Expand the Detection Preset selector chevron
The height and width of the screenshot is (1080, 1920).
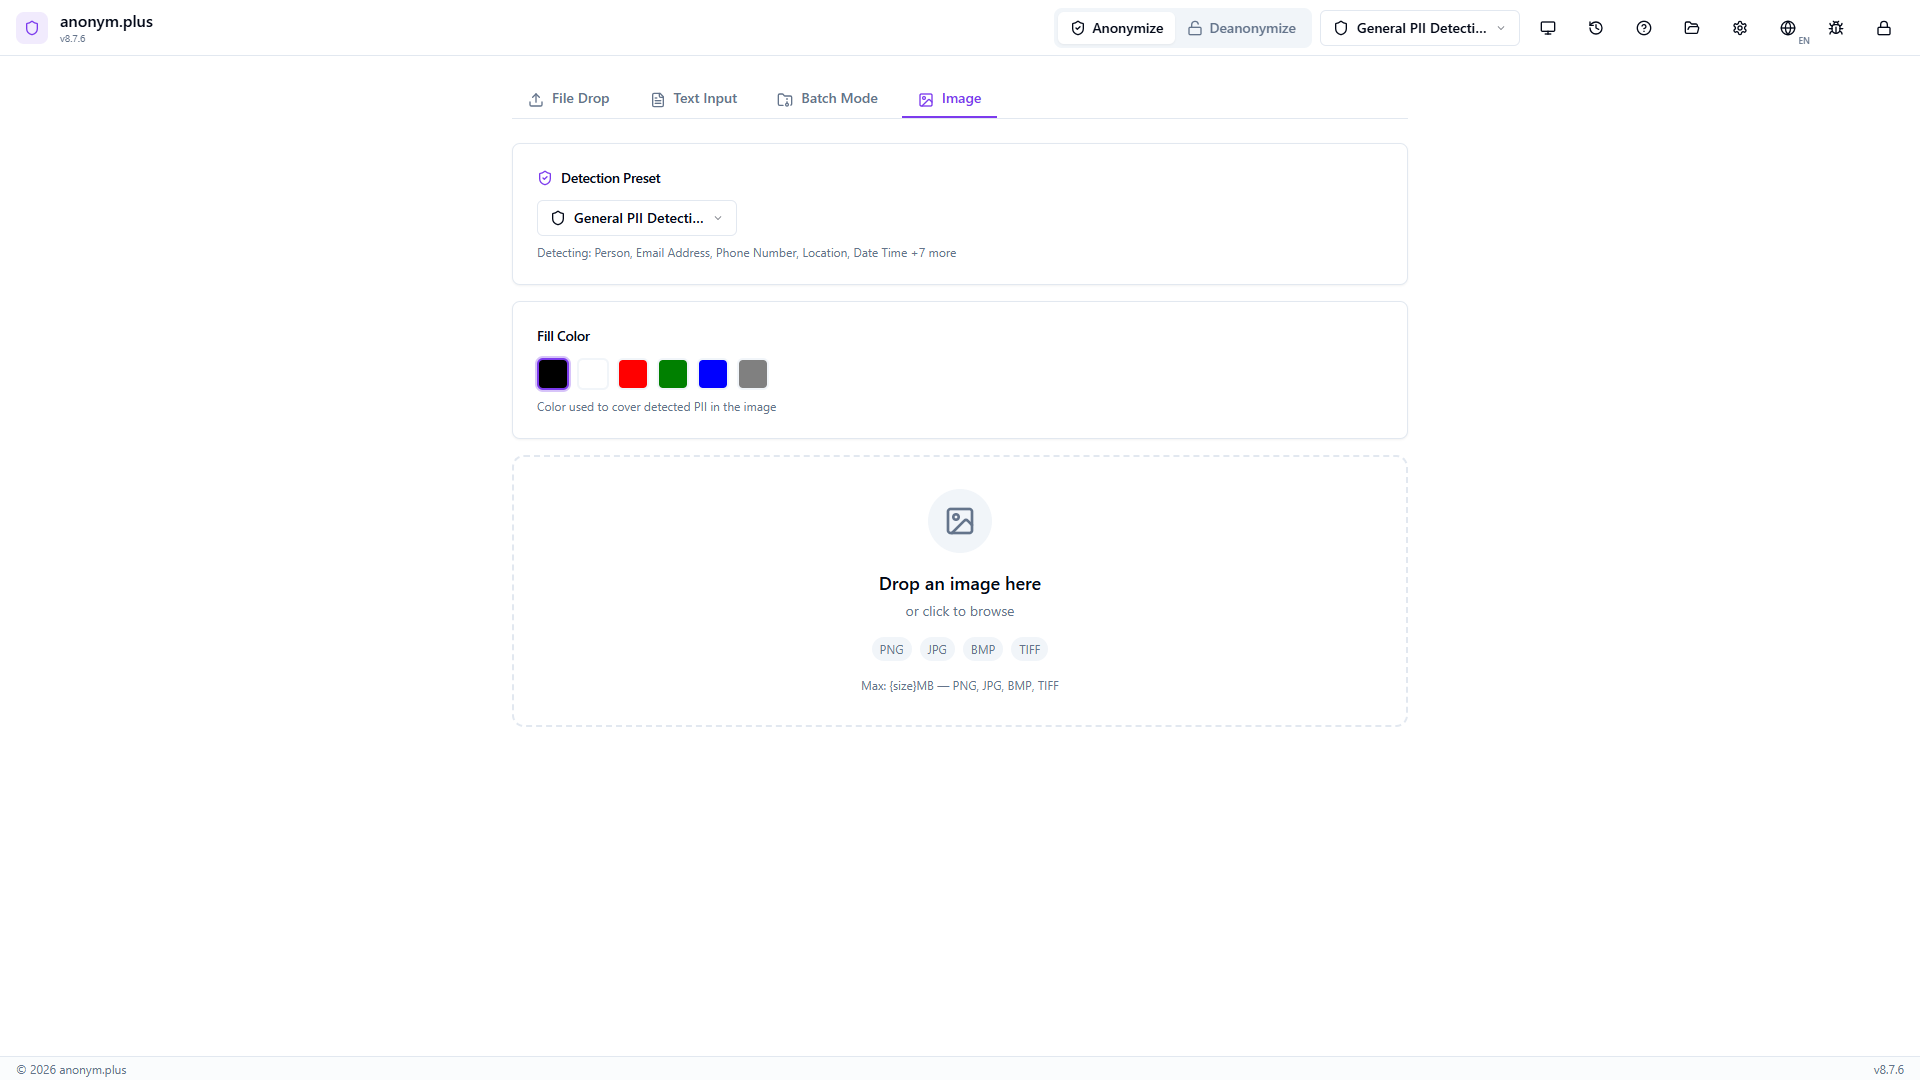(718, 218)
